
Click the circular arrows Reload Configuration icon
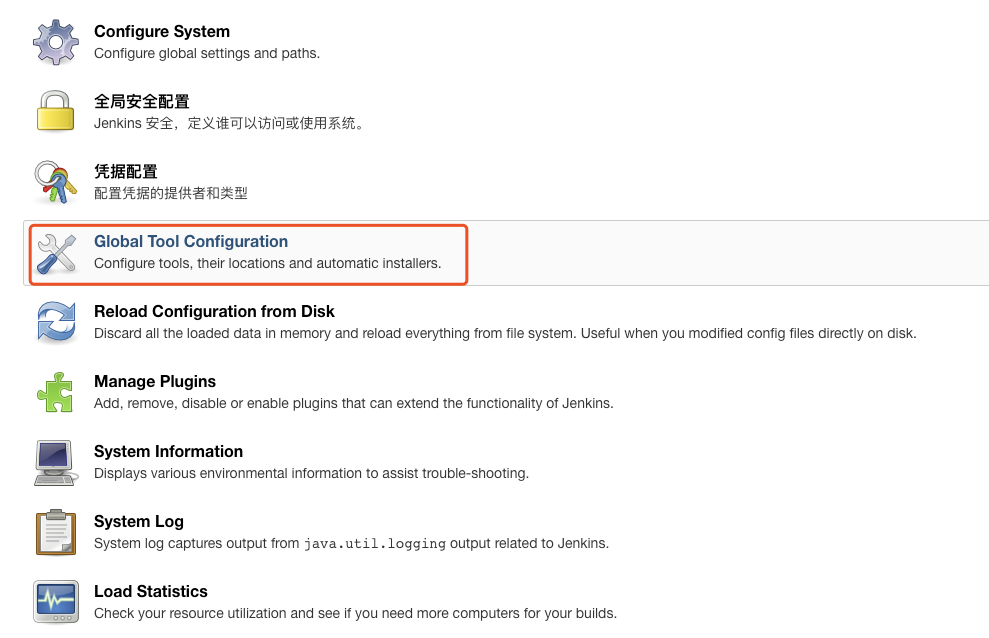tap(55, 322)
